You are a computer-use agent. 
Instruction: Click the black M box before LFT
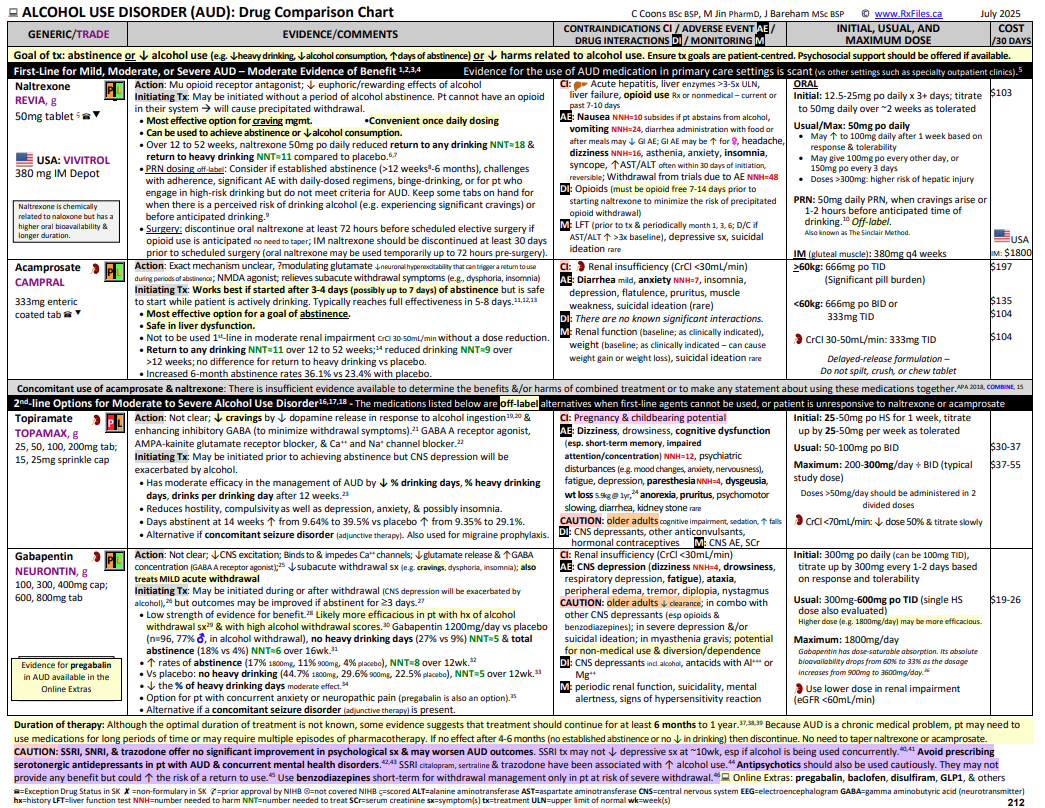[x=565, y=225]
